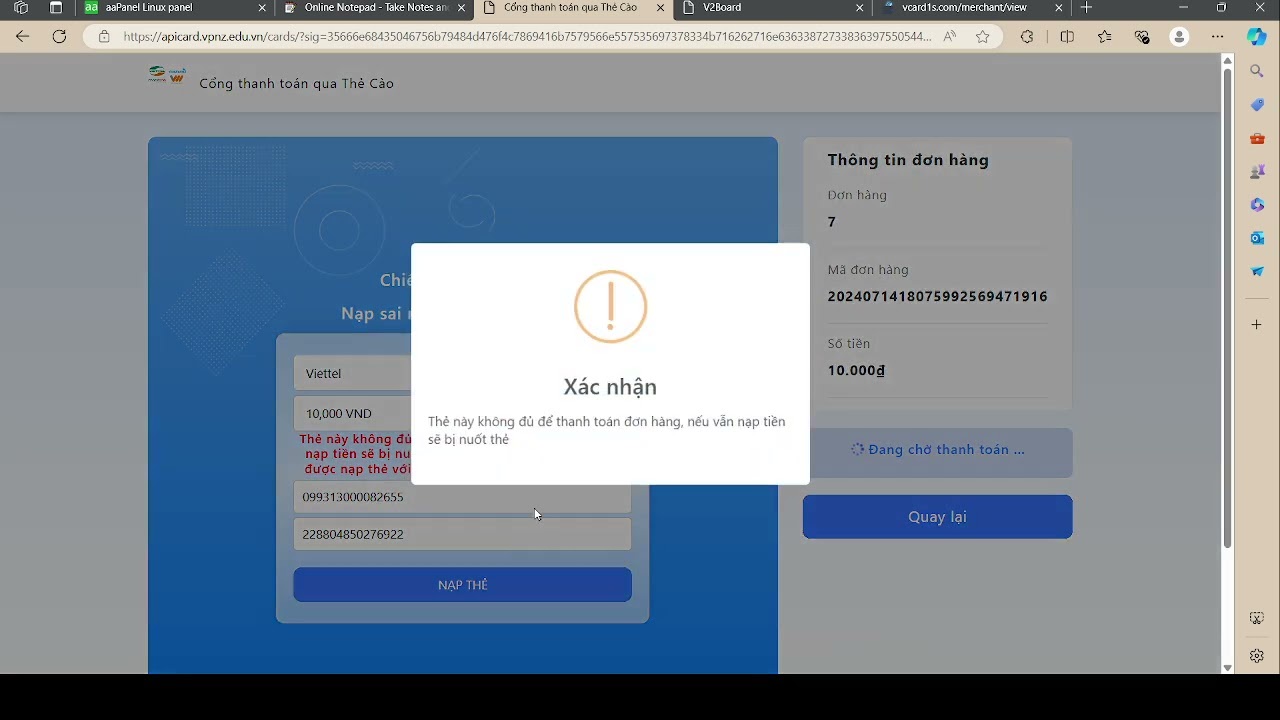1280x720 pixels.
Task: Click the Số tiền value 10.000đ
Action: (x=856, y=370)
